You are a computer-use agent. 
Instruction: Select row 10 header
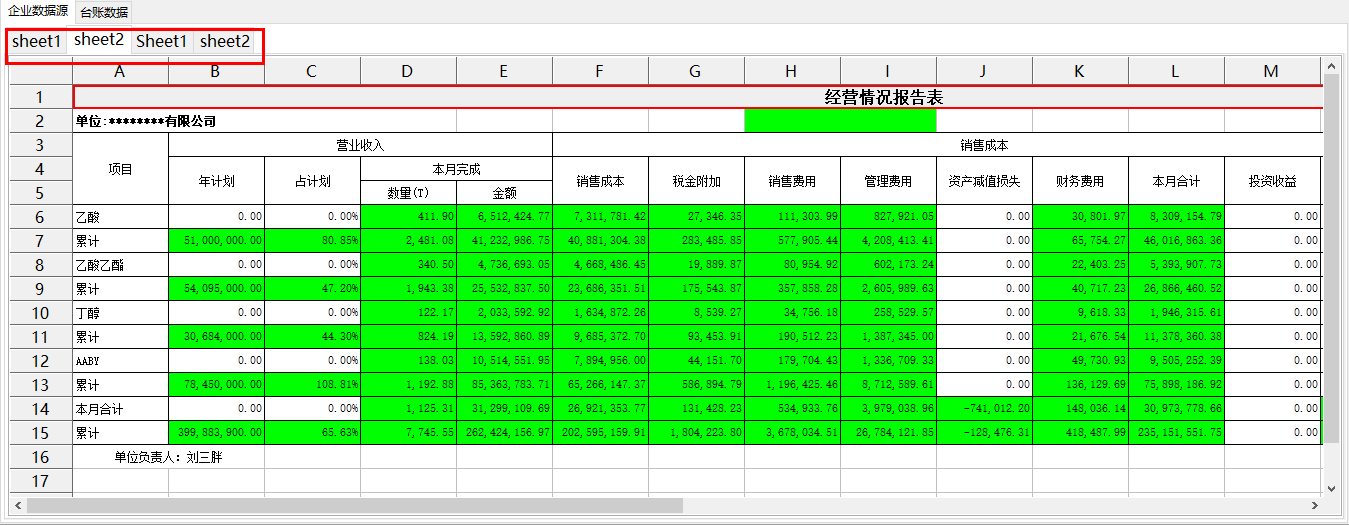click(40, 313)
